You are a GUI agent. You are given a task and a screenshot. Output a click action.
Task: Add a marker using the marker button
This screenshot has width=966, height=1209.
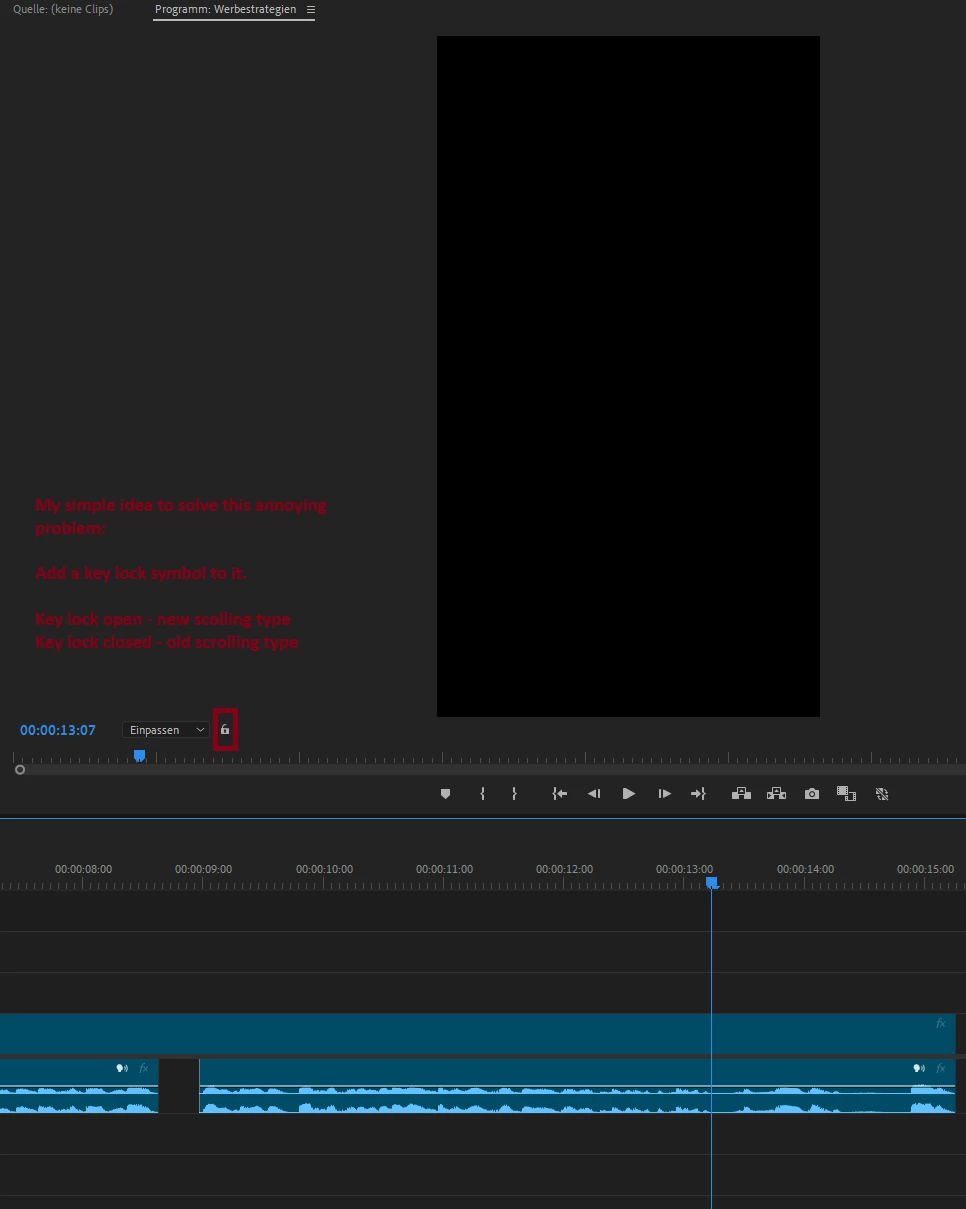pos(446,794)
